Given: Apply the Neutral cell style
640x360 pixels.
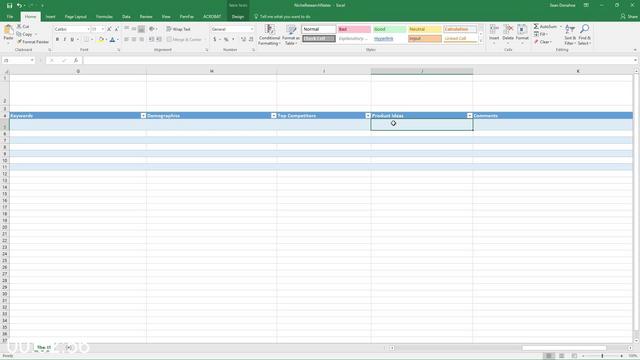Looking at the screenshot, I should [x=425, y=29].
